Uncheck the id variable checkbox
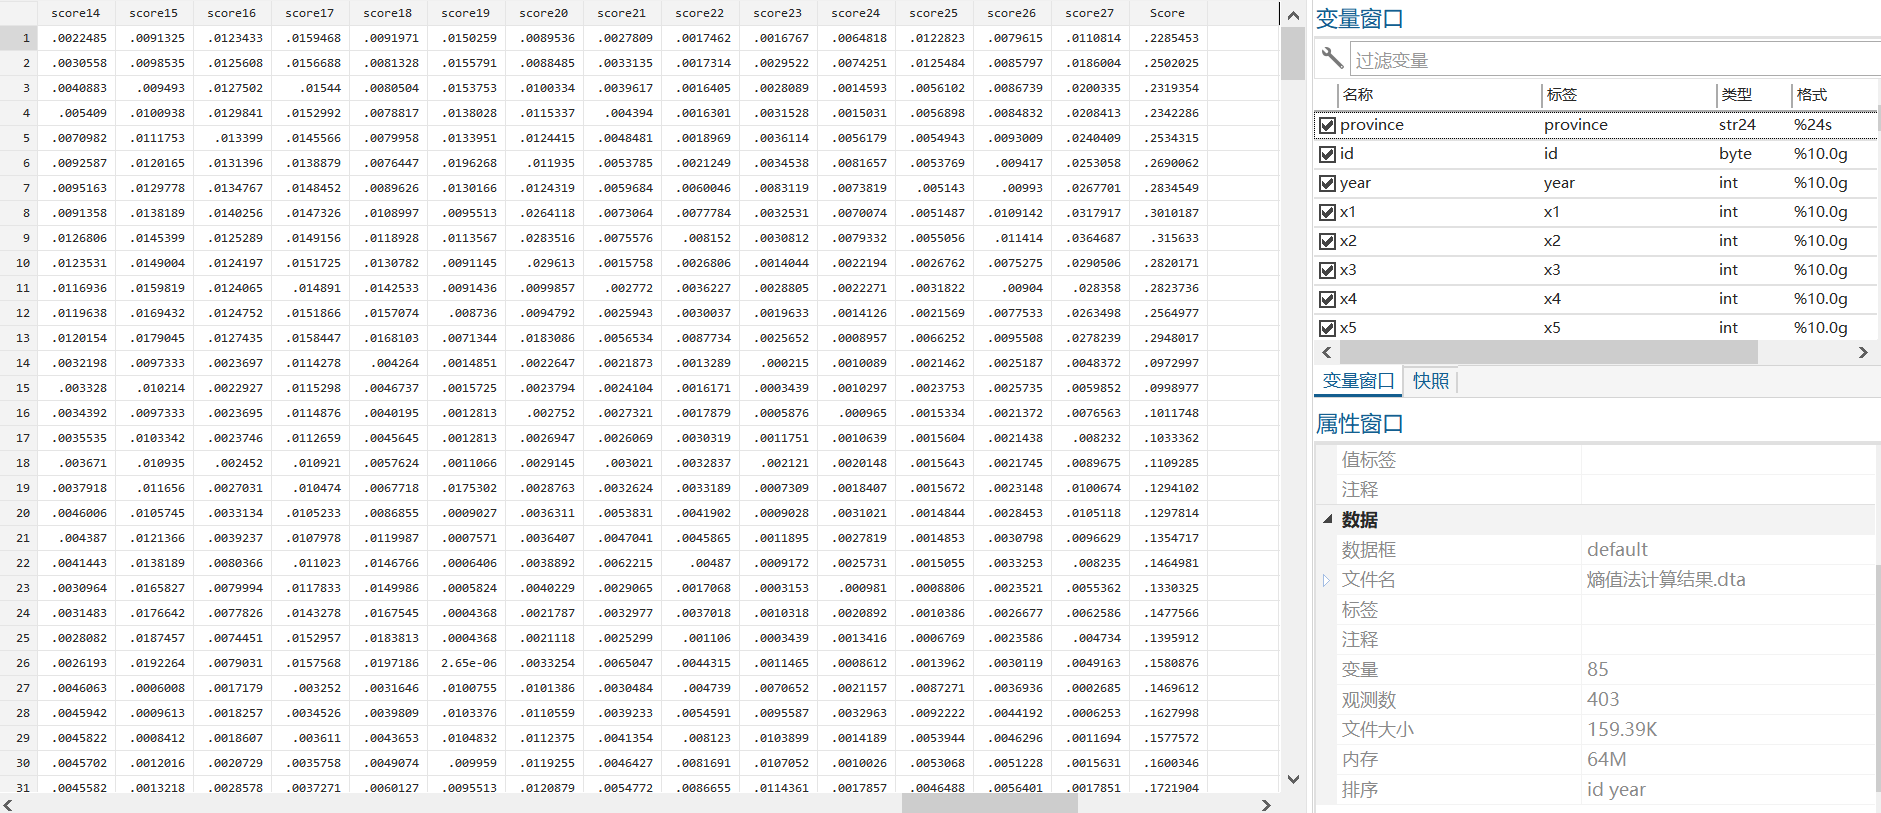Image resolution: width=1881 pixels, height=813 pixels. (1327, 154)
